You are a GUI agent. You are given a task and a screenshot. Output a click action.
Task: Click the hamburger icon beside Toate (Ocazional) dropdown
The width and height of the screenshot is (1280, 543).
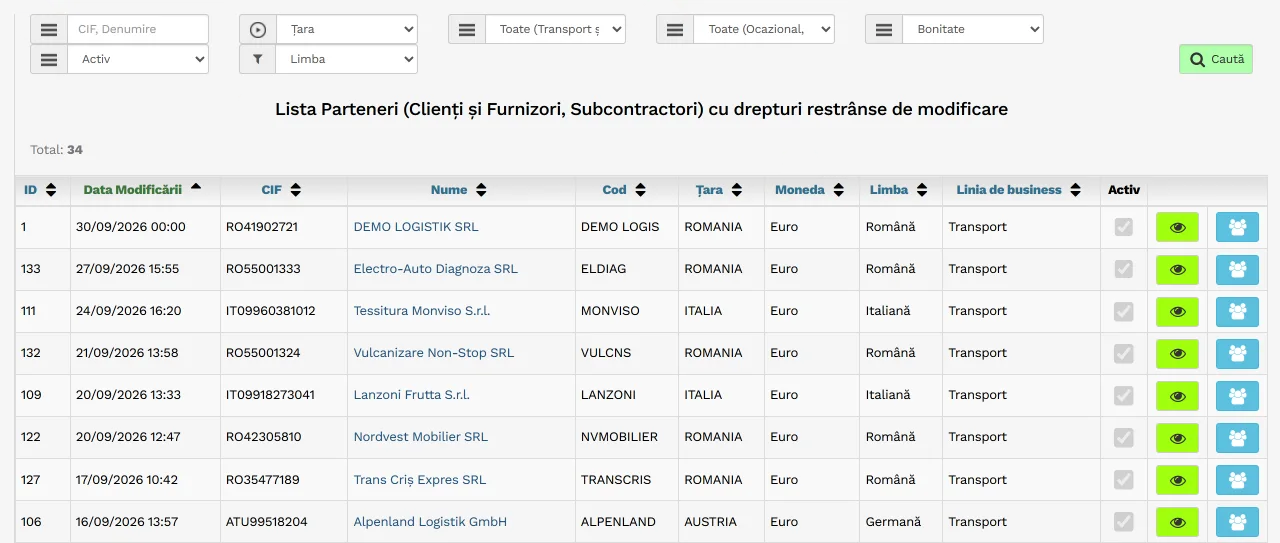point(675,29)
